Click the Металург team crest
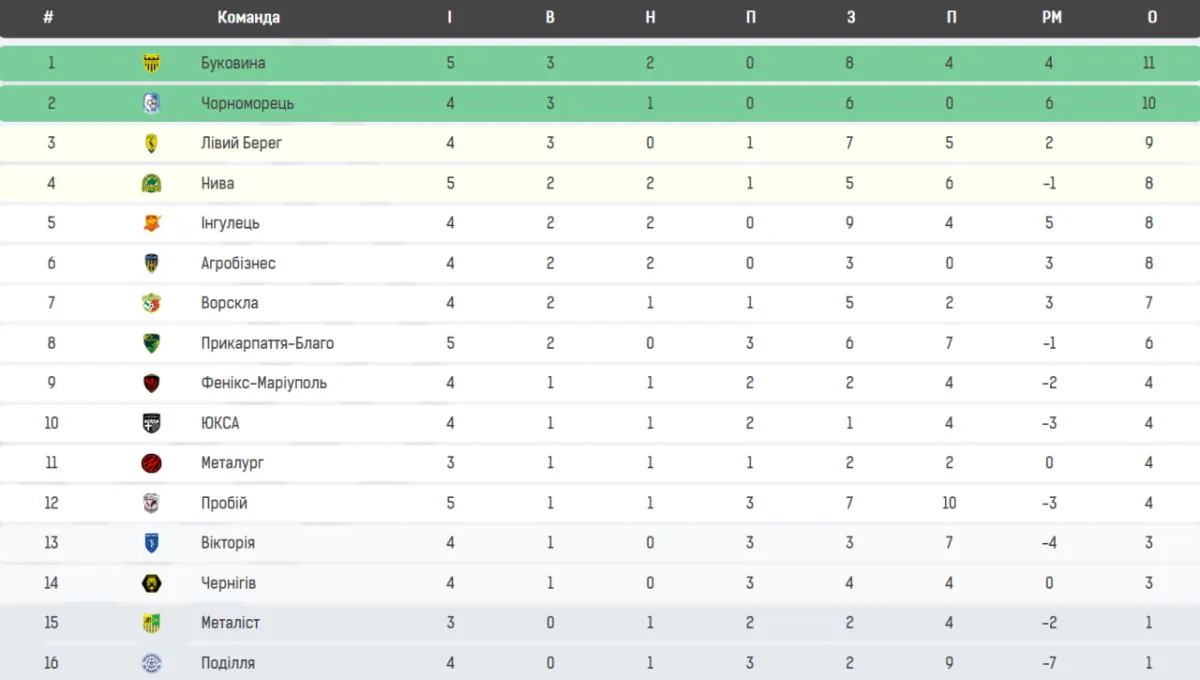 pos(152,463)
